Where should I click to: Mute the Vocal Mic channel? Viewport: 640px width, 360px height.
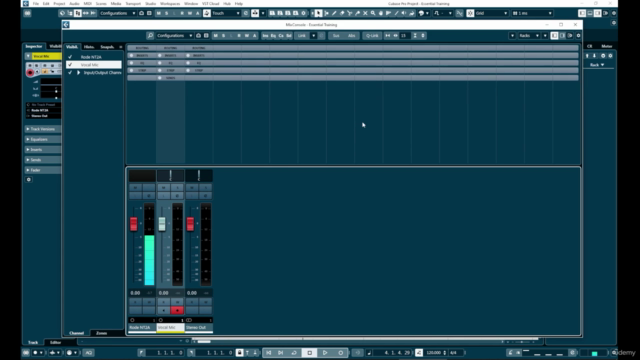point(164,187)
